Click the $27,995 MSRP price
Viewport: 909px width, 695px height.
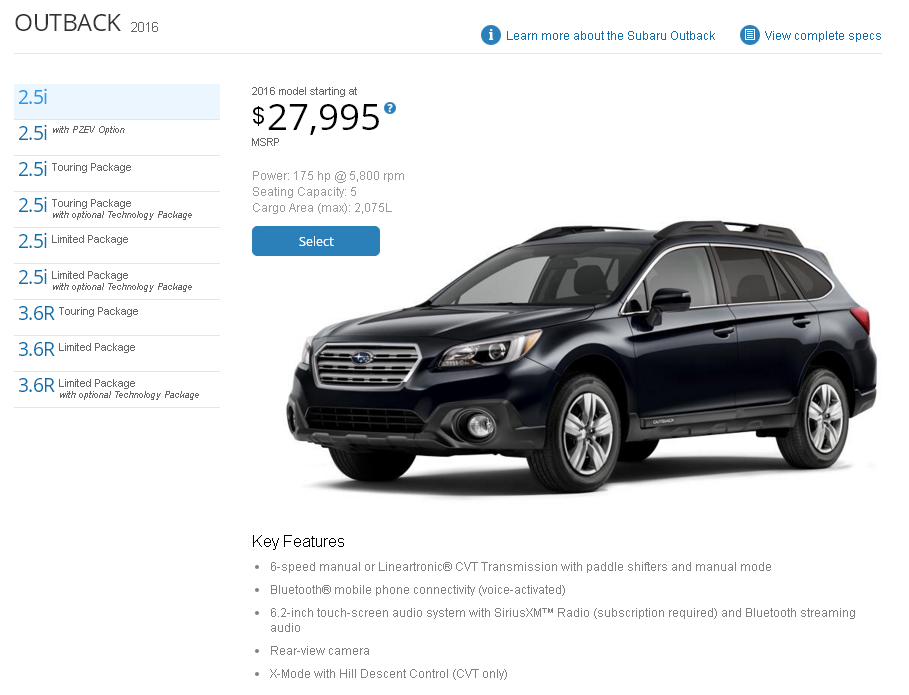316,118
